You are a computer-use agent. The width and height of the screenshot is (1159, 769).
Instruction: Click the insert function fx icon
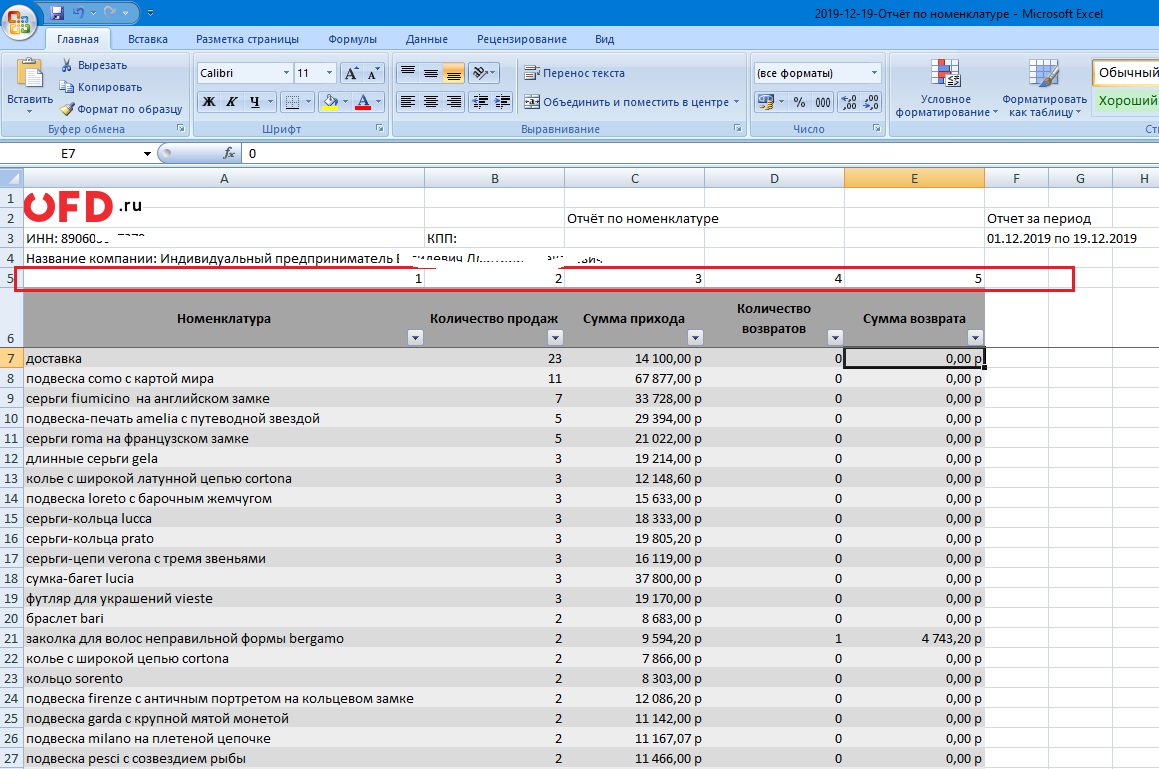(x=229, y=153)
